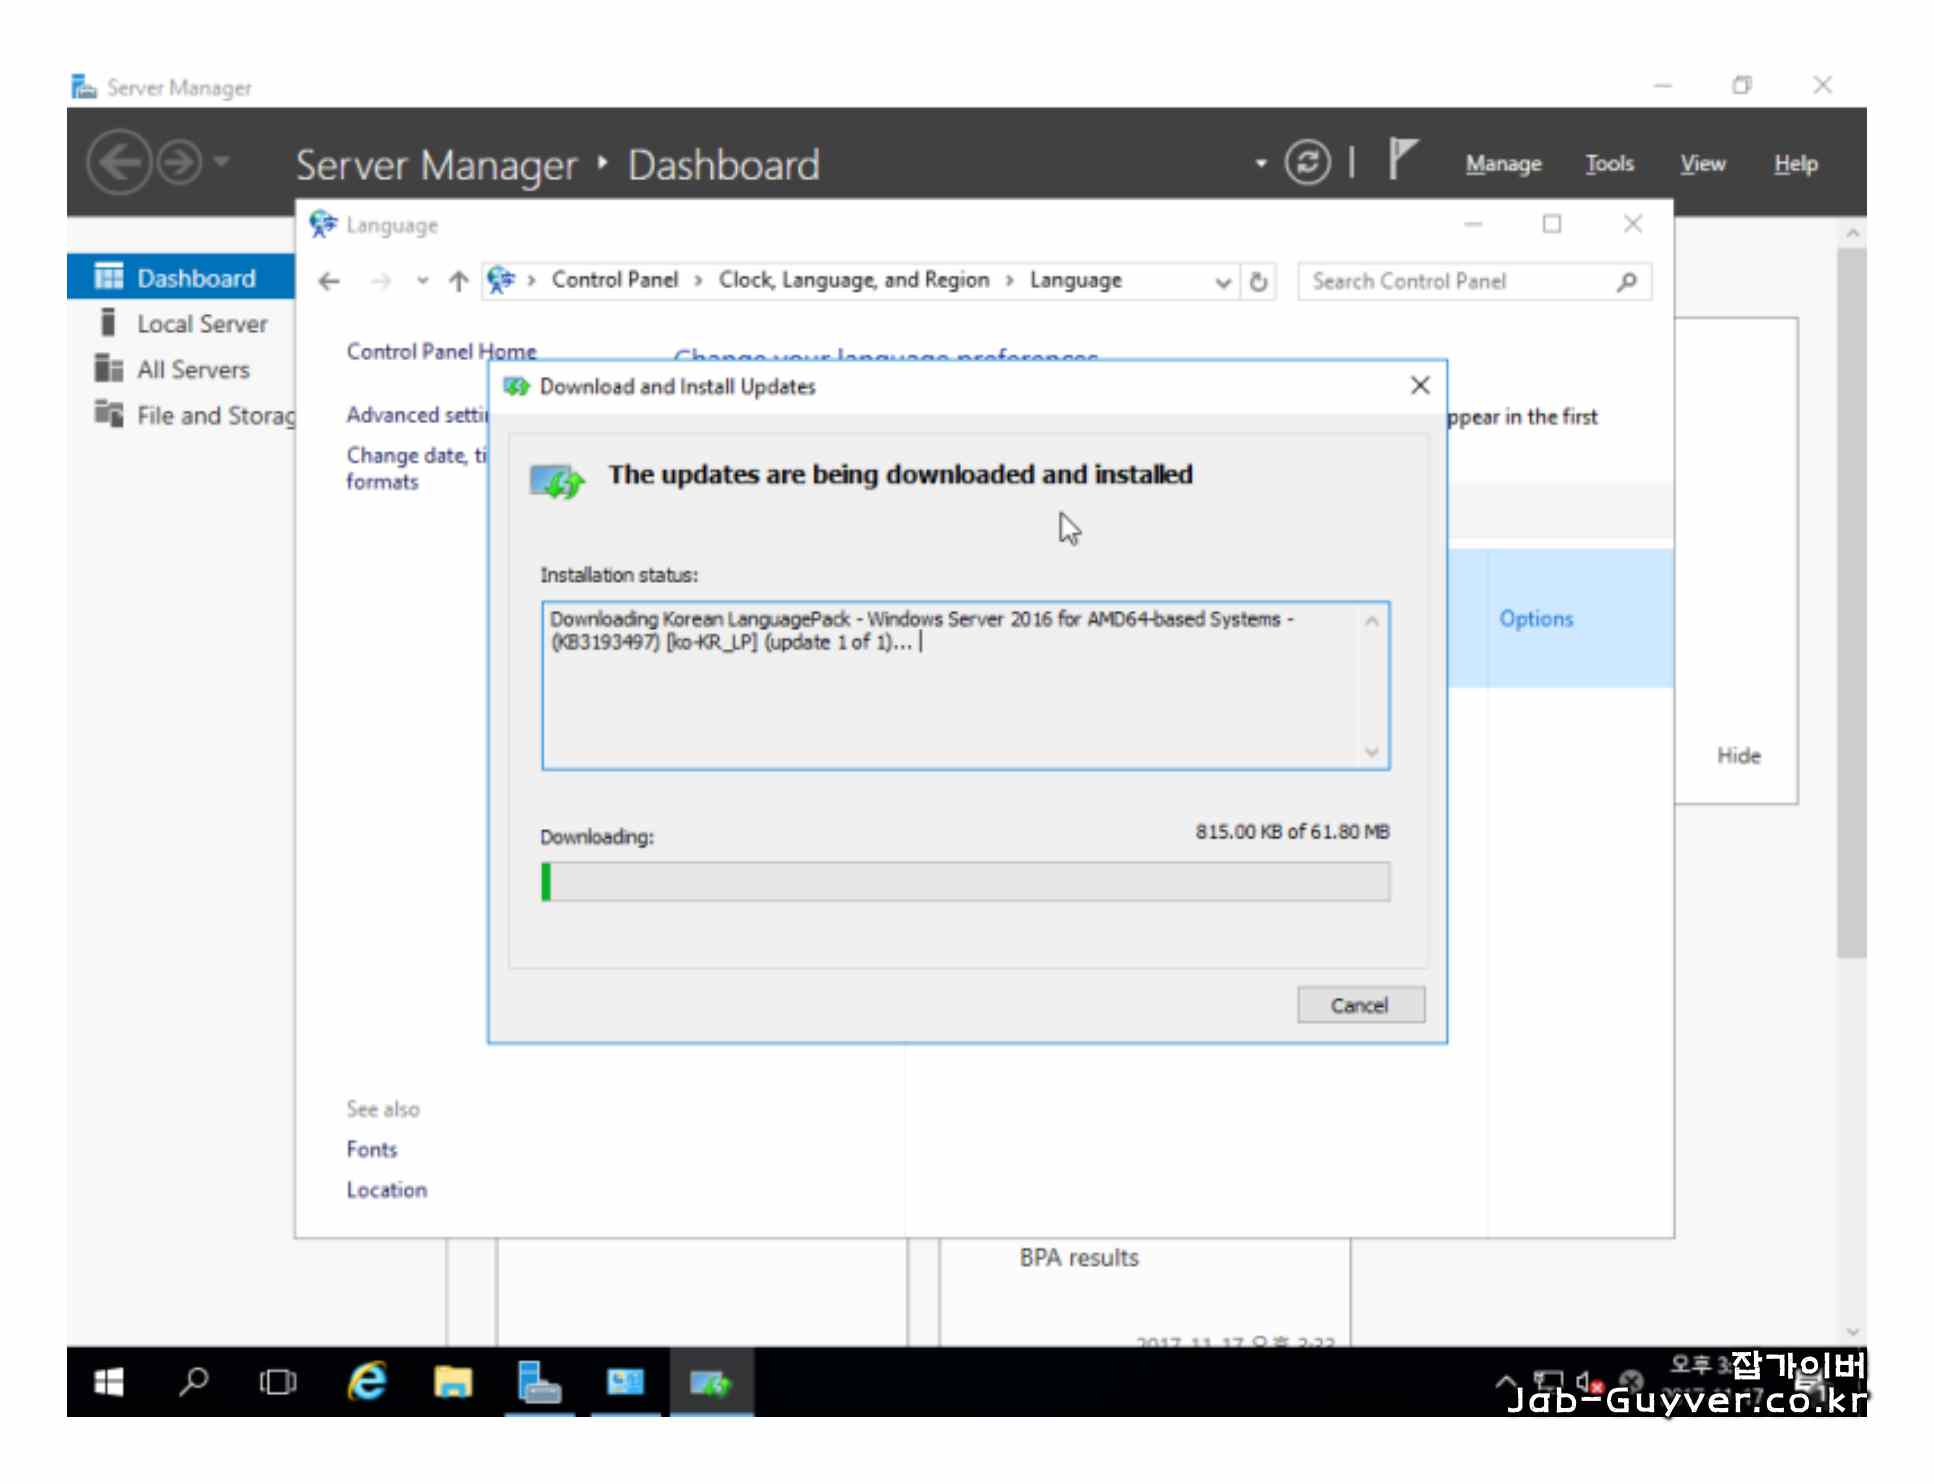Cancel the language pack download
Screen dimensions: 1934x1484
tap(1360, 1005)
